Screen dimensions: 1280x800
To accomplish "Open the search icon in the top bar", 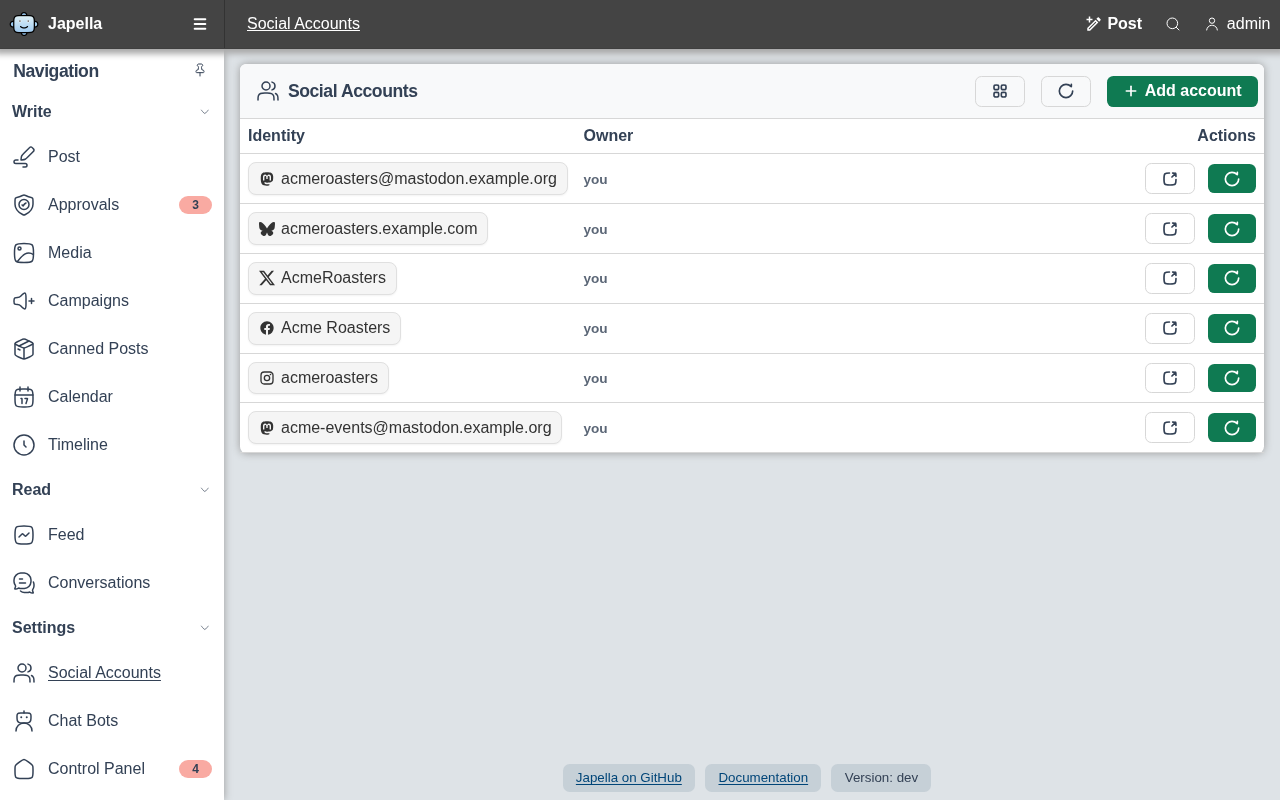I will tap(1173, 24).
